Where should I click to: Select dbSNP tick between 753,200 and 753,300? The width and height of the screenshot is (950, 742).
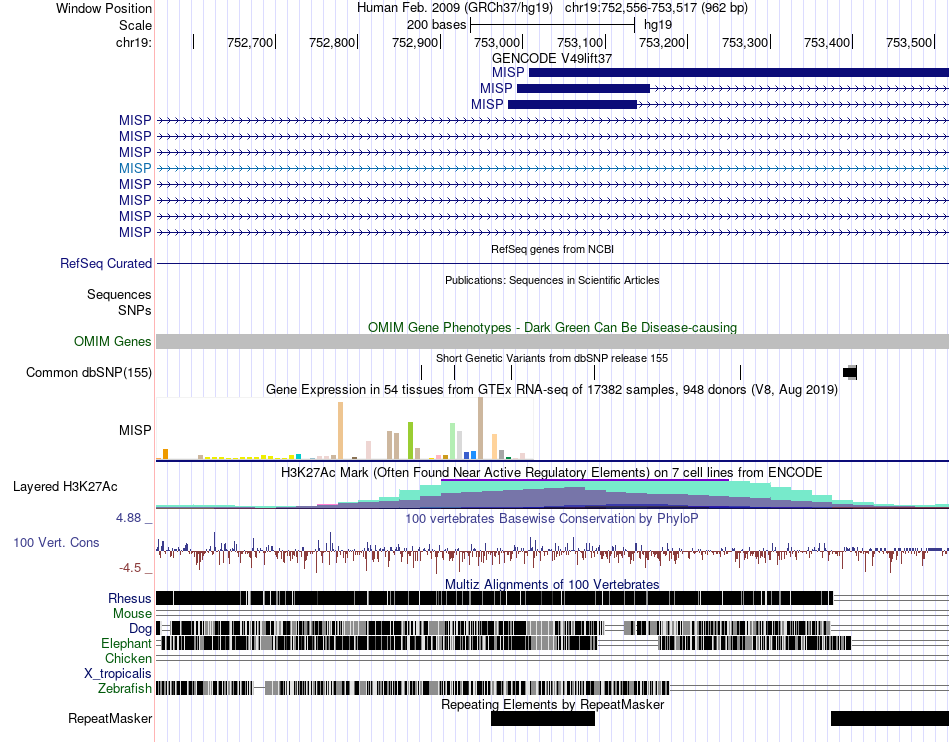740,373
